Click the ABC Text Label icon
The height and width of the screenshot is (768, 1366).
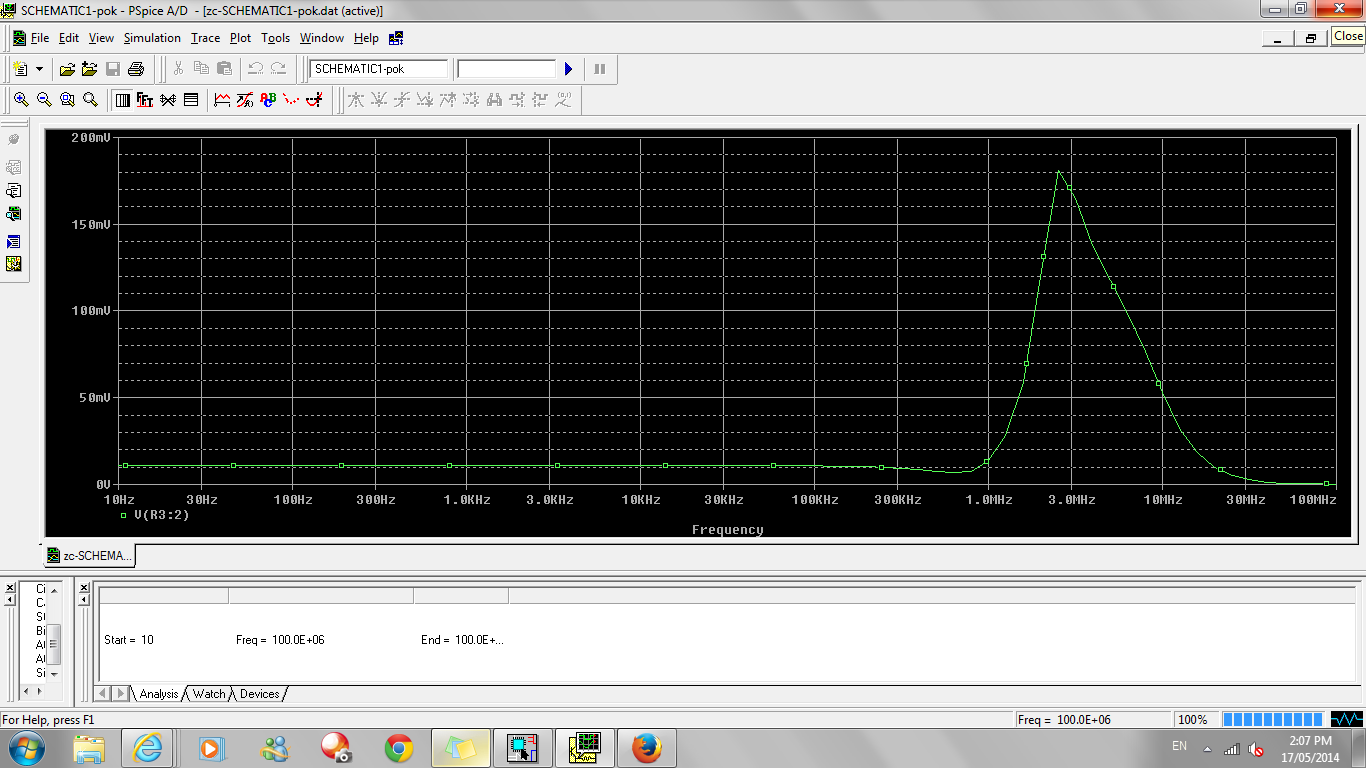268,100
